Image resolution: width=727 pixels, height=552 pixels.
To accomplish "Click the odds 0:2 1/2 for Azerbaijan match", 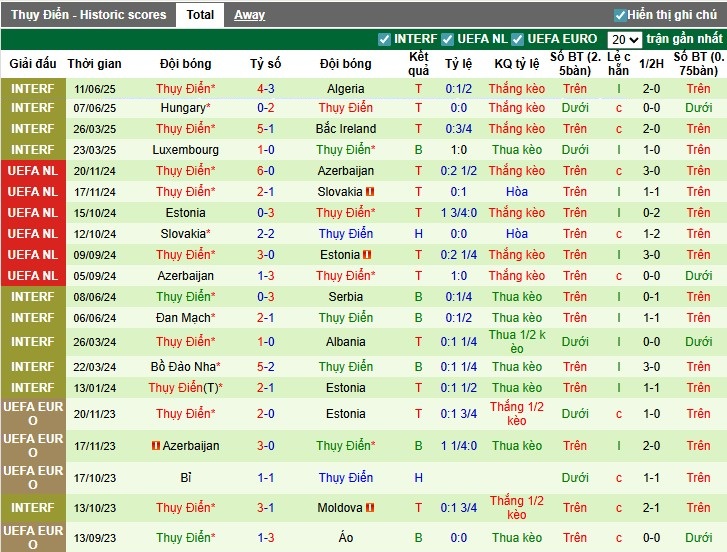I will [x=459, y=171].
